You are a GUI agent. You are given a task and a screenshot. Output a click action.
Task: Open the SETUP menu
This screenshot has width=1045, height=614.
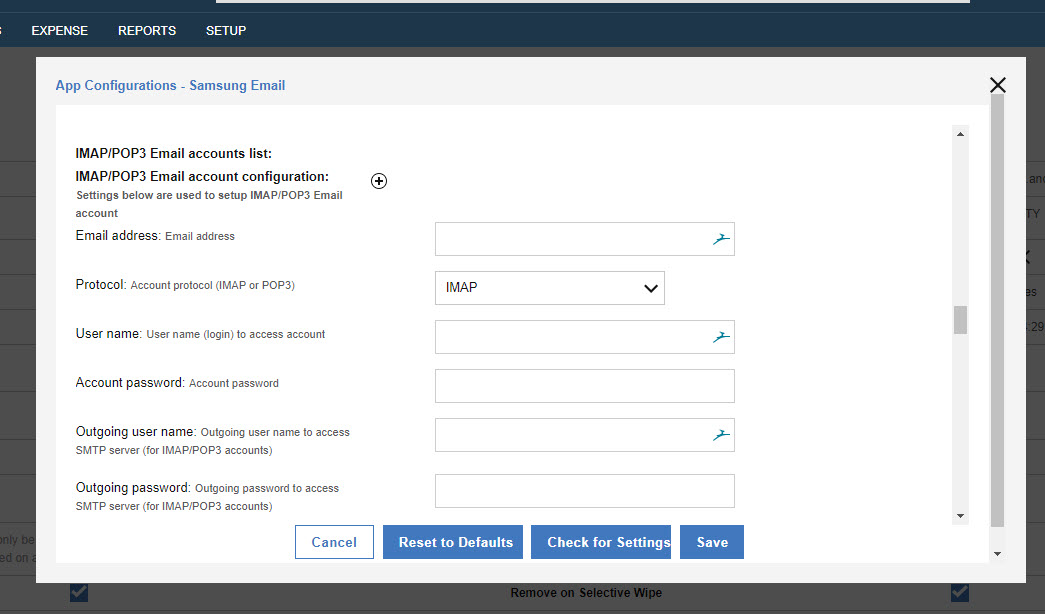pyautogui.click(x=225, y=31)
